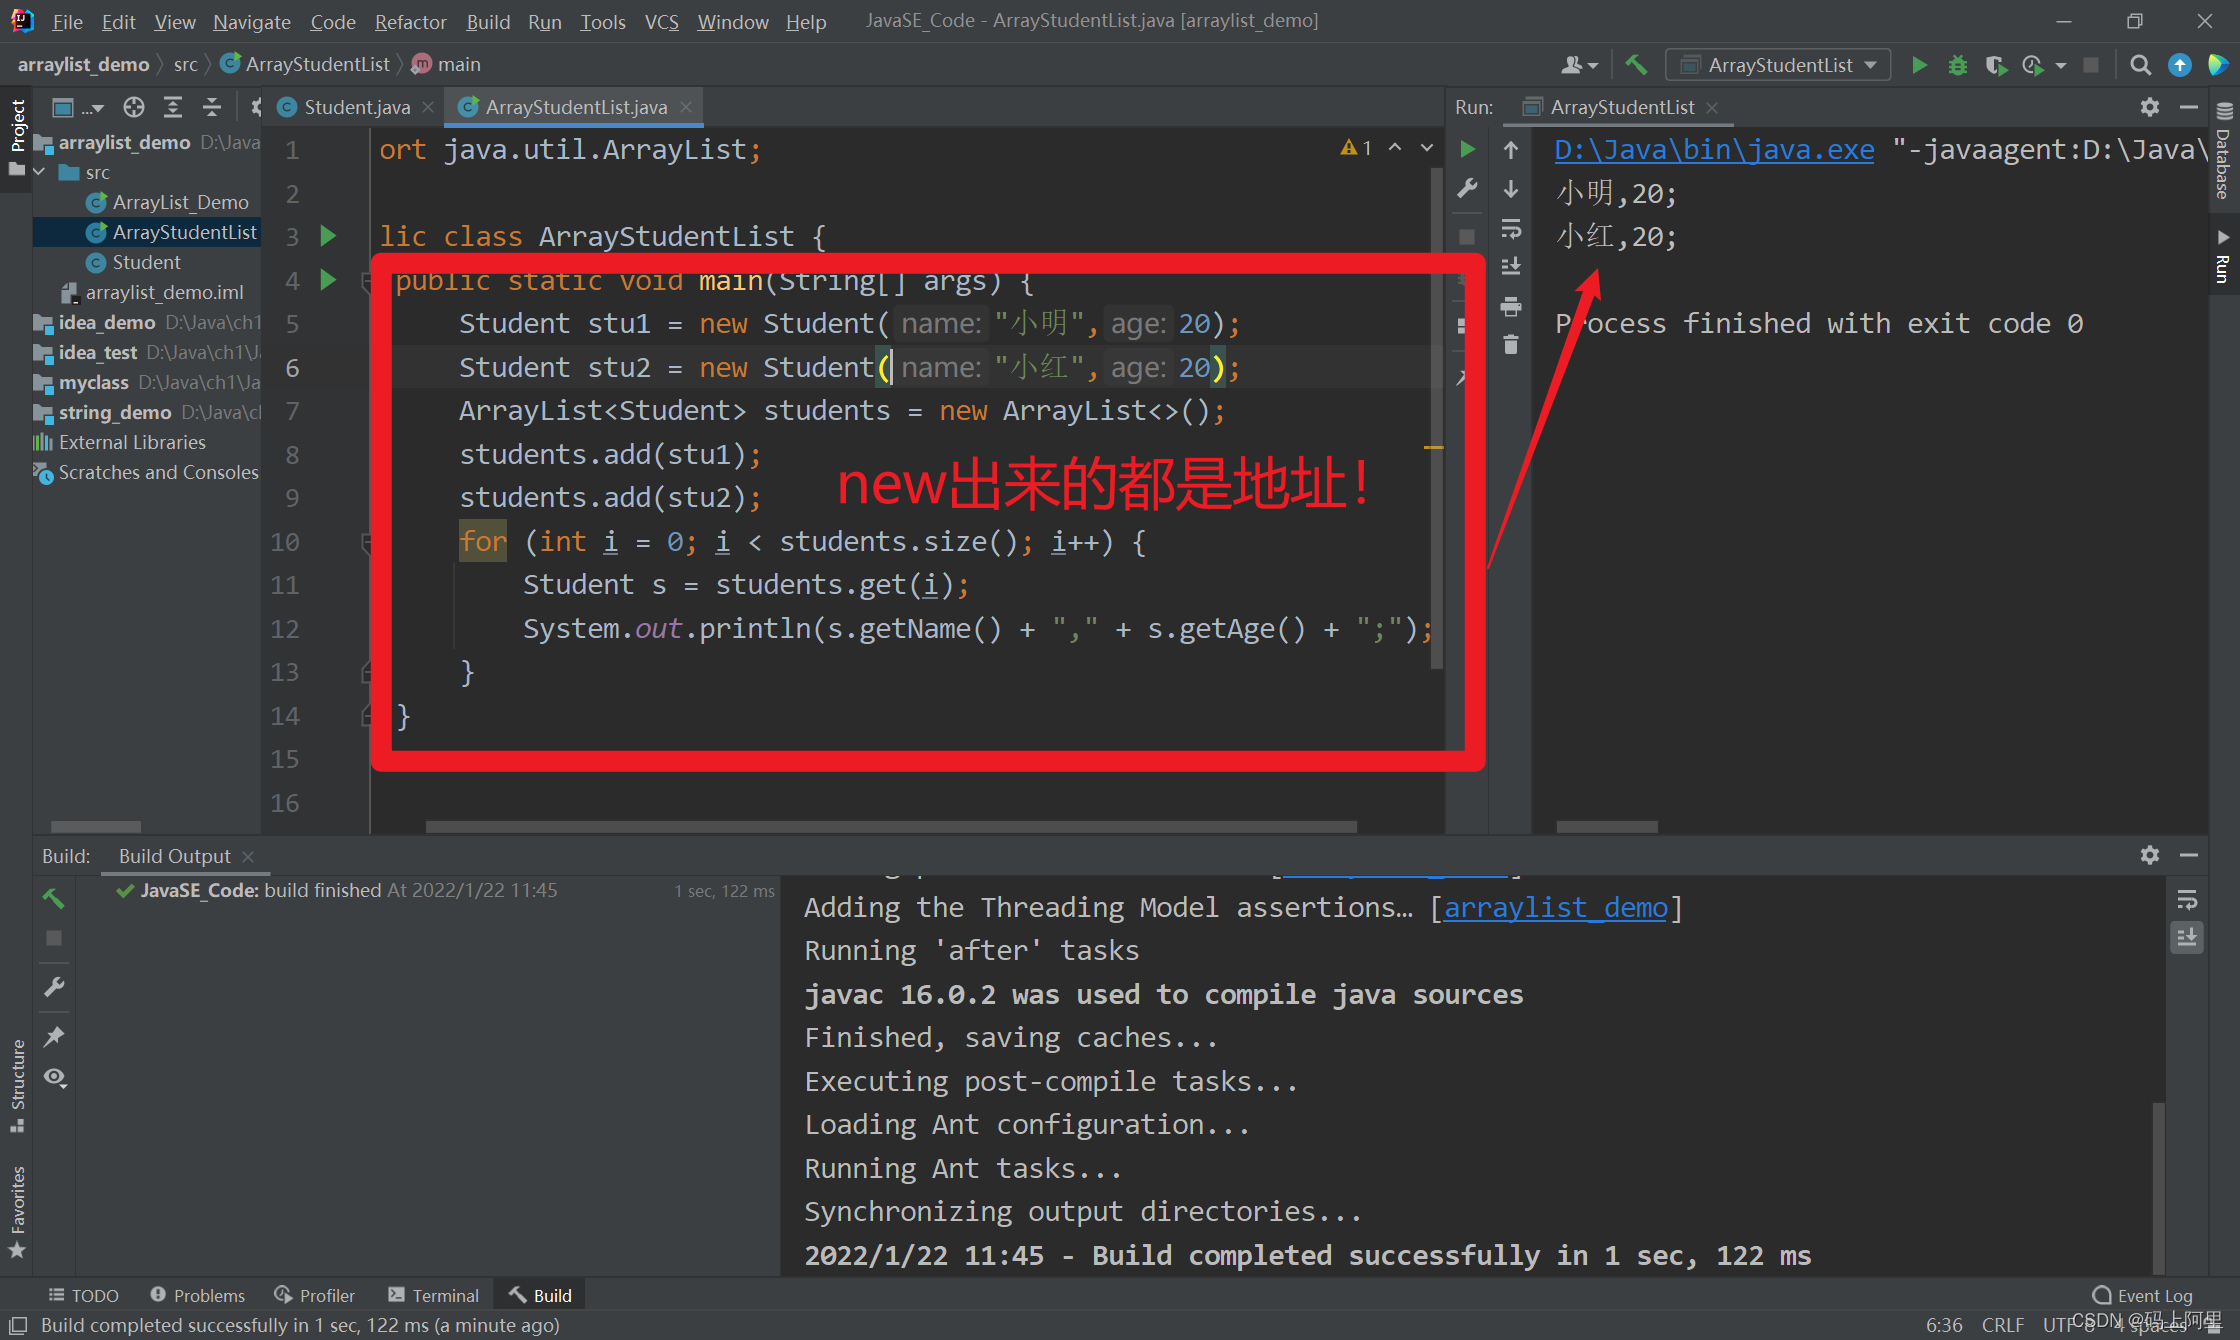Pin the Run tool window via gear menu
Screen dimensions: 2240x1340
[2149, 107]
